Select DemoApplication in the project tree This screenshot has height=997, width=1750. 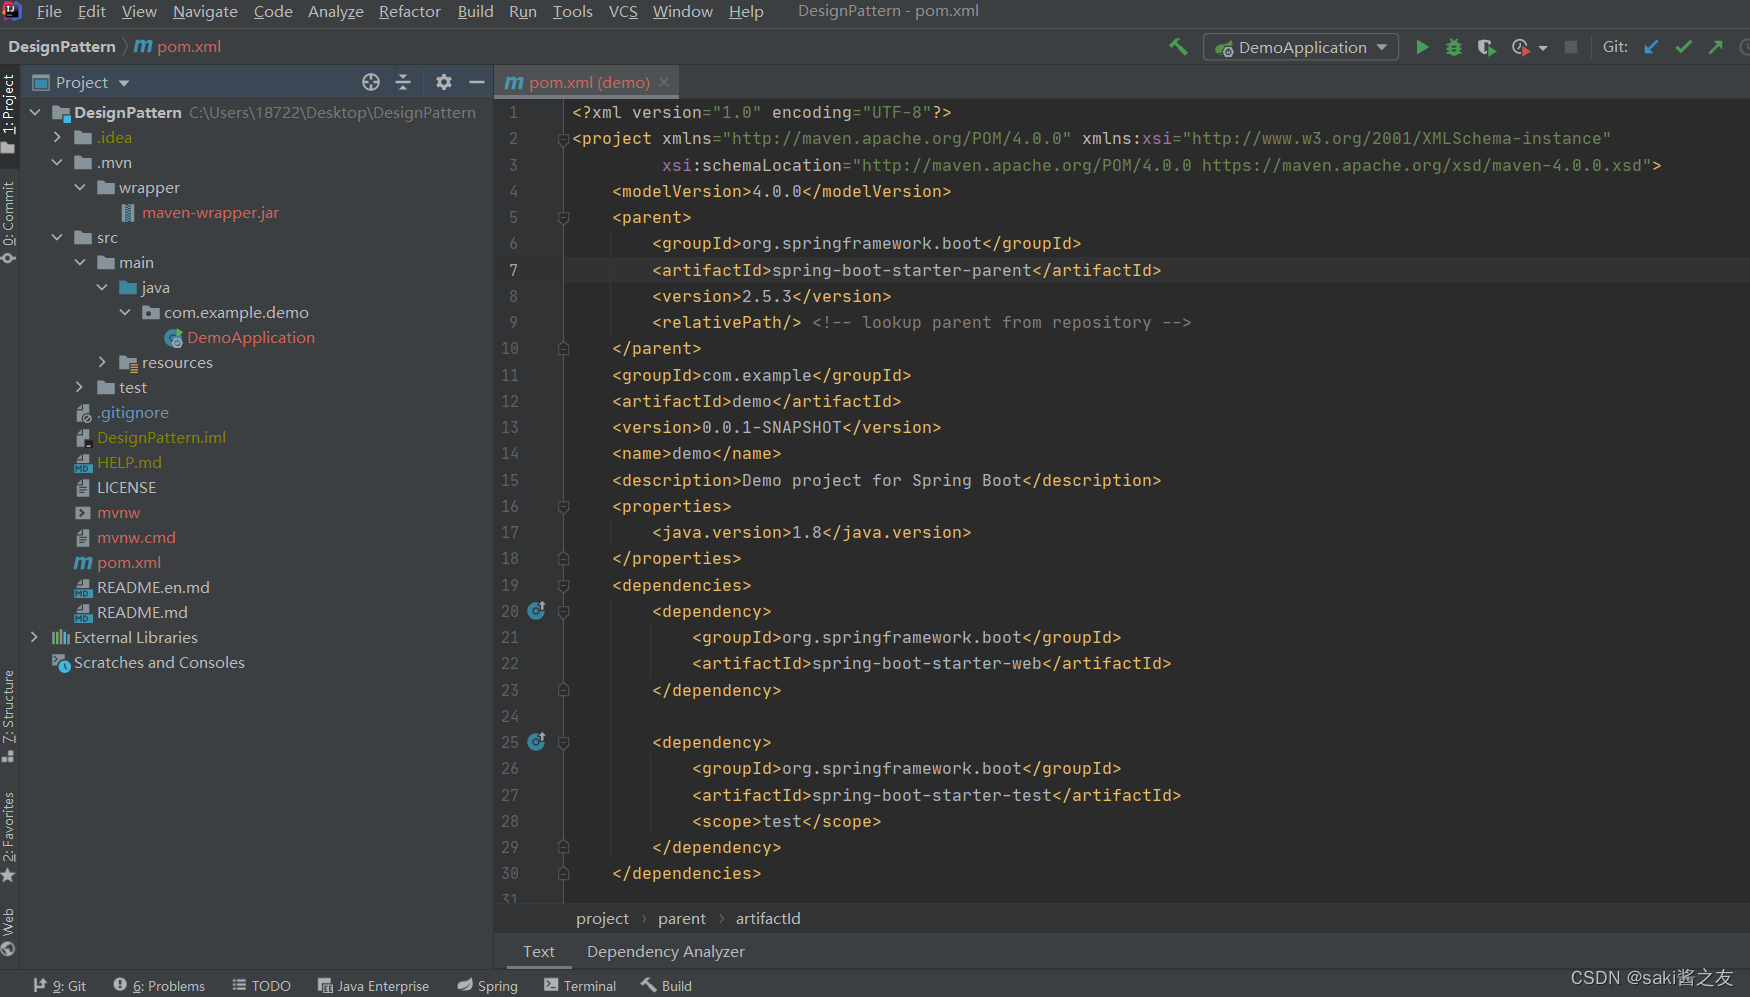pyautogui.click(x=252, y=337)
